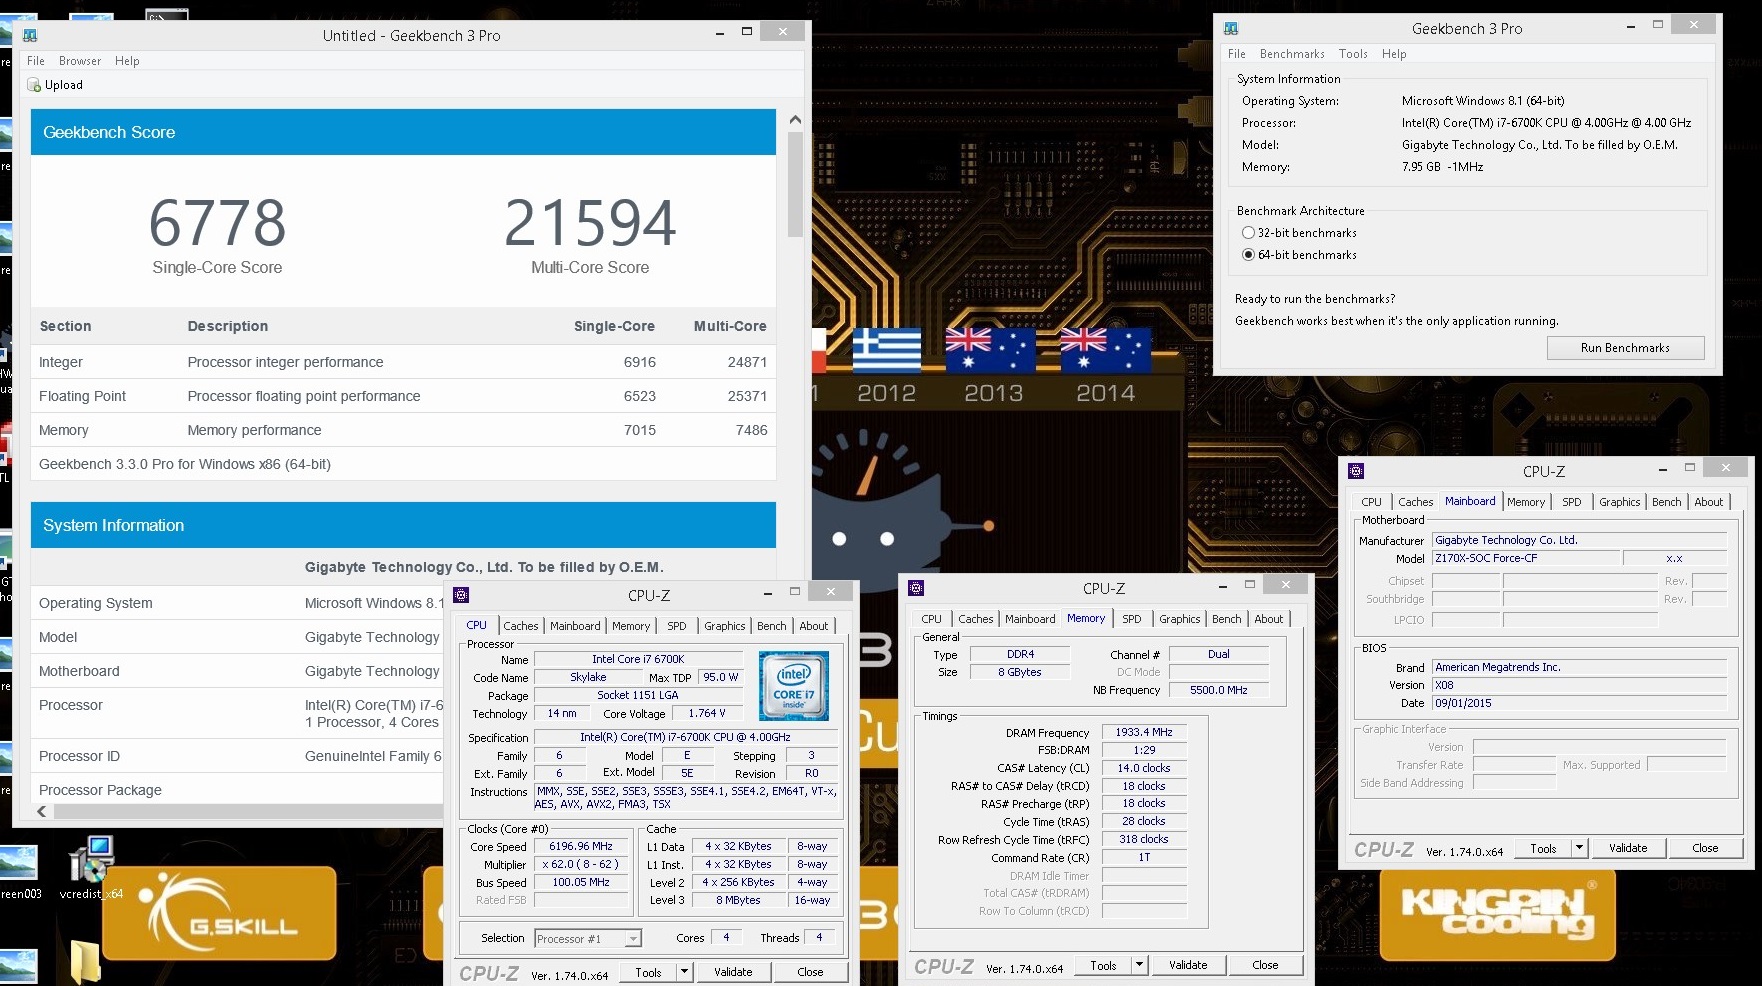This screenshot has height=986, width=1762.
Task: Open About tab in CPU-Z Mainboard window
Action: 1708,502
